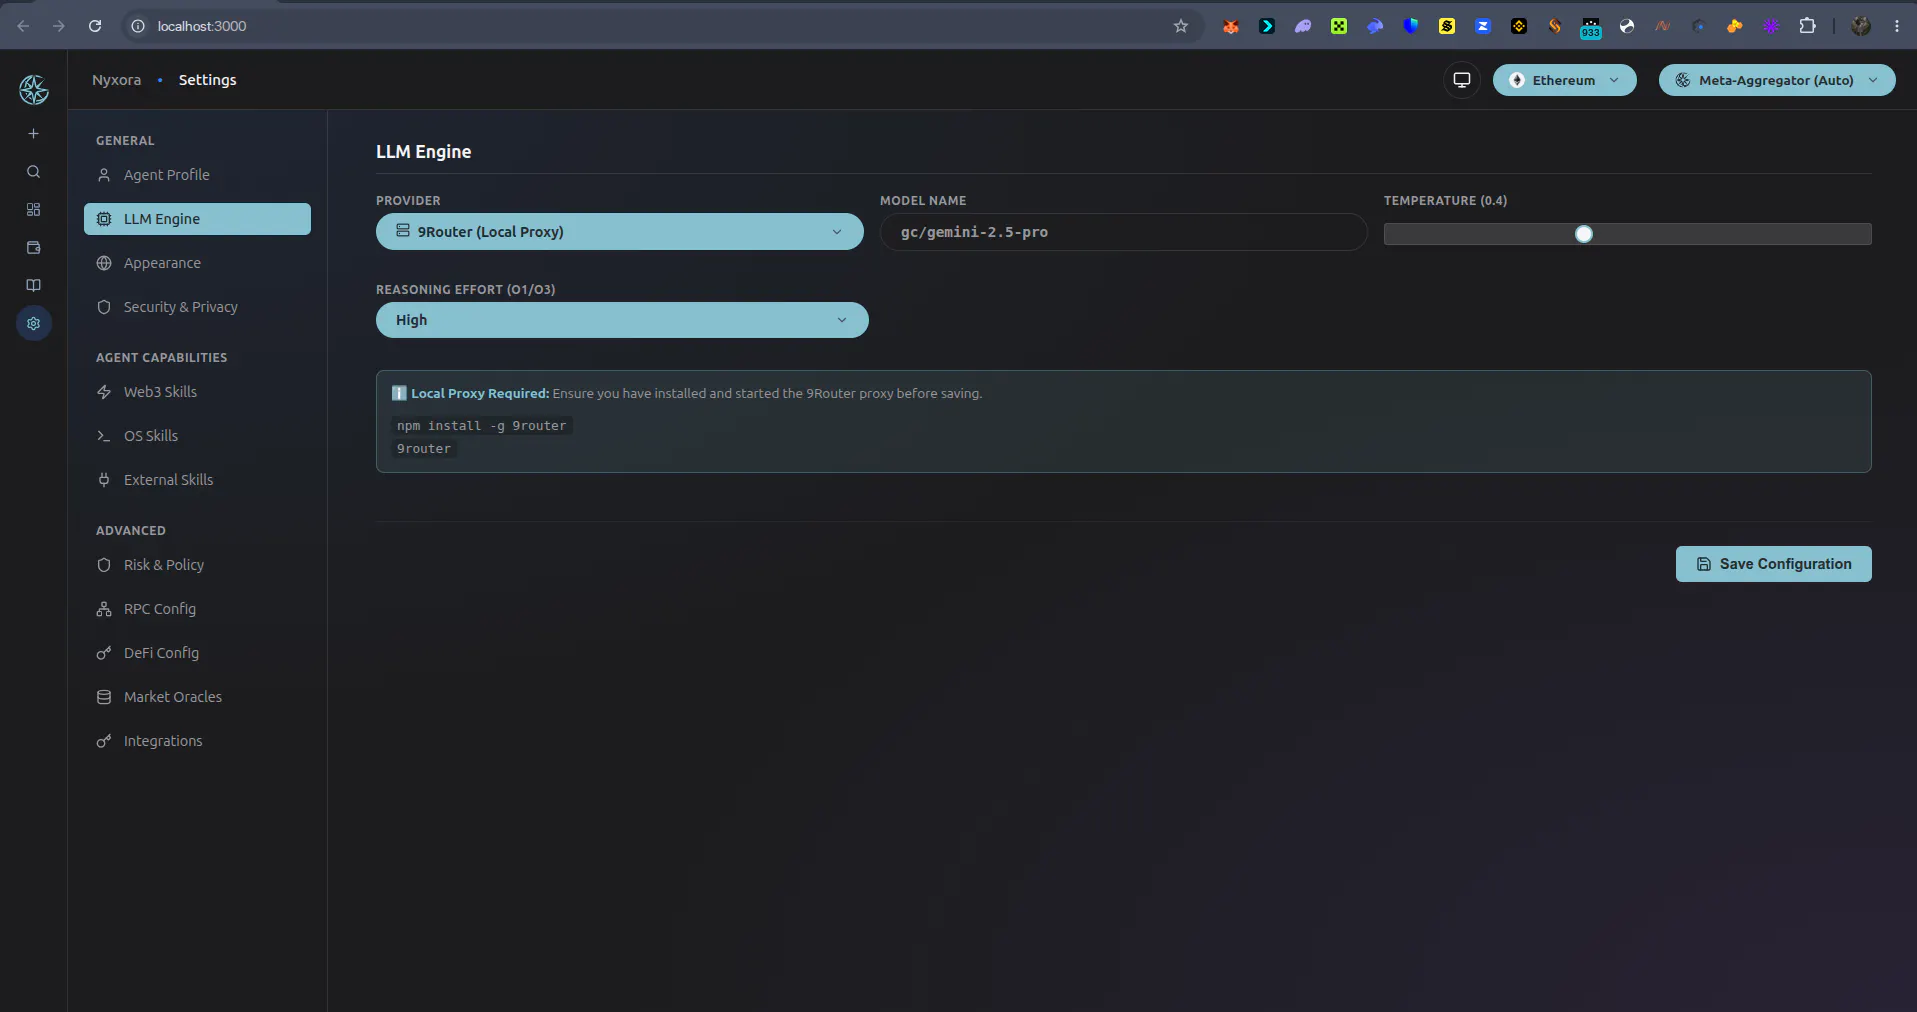
Task: Open the dashboard grid icon
Action: tap(33, 210)
